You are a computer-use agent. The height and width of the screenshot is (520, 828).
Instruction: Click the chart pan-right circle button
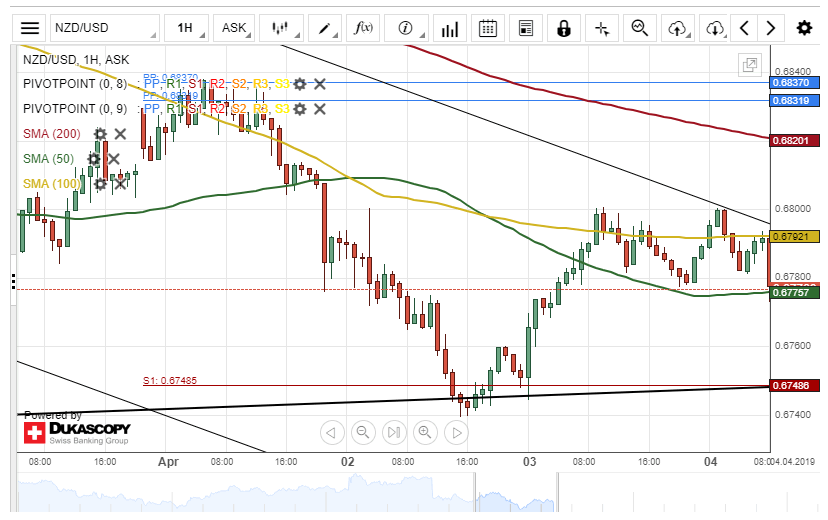click(456, 433)
